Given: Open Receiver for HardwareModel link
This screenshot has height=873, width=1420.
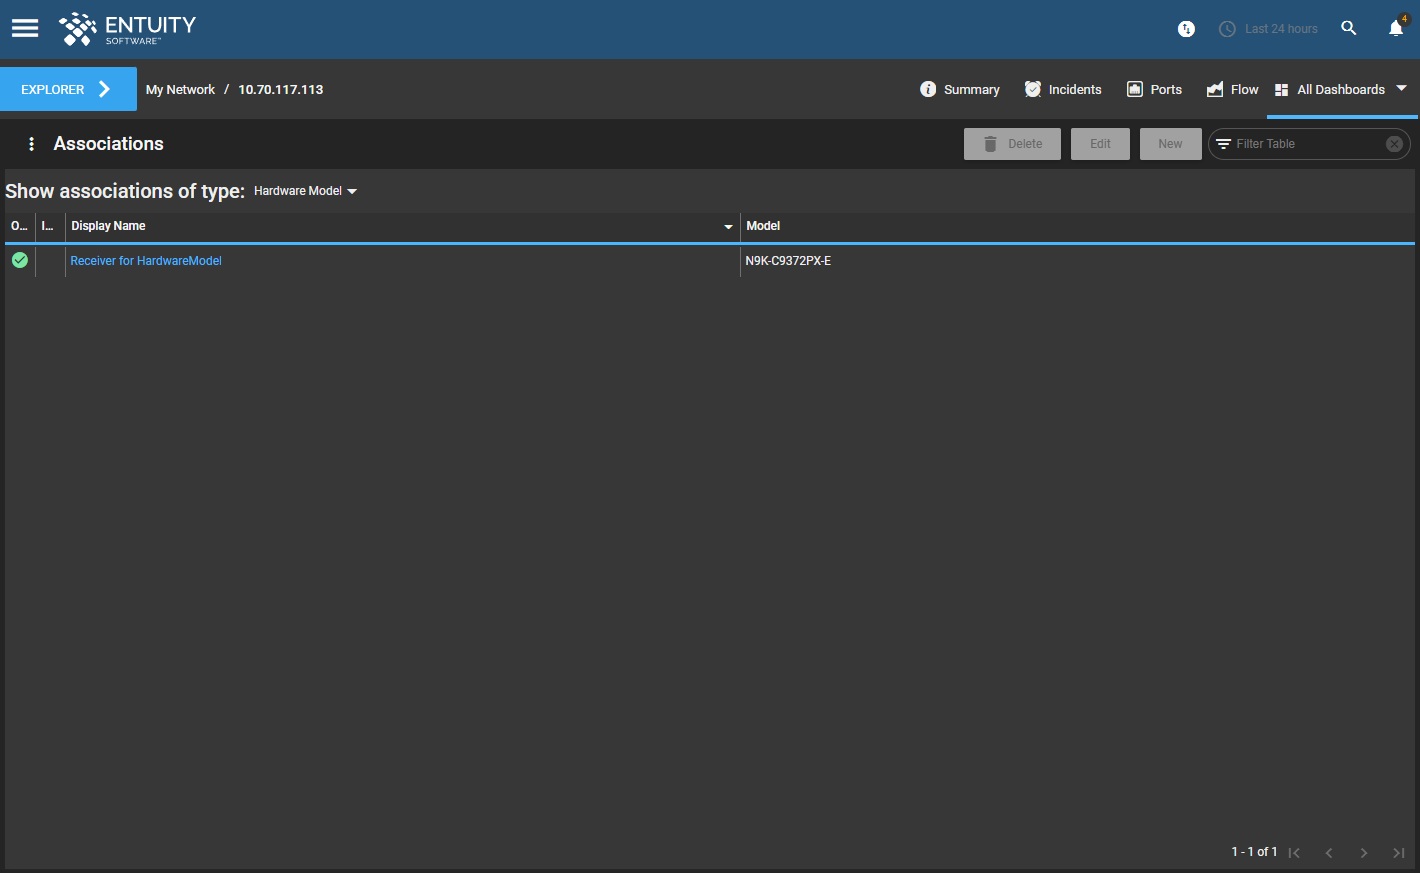Looking at the screenshot, I should [x=146, y=261].
